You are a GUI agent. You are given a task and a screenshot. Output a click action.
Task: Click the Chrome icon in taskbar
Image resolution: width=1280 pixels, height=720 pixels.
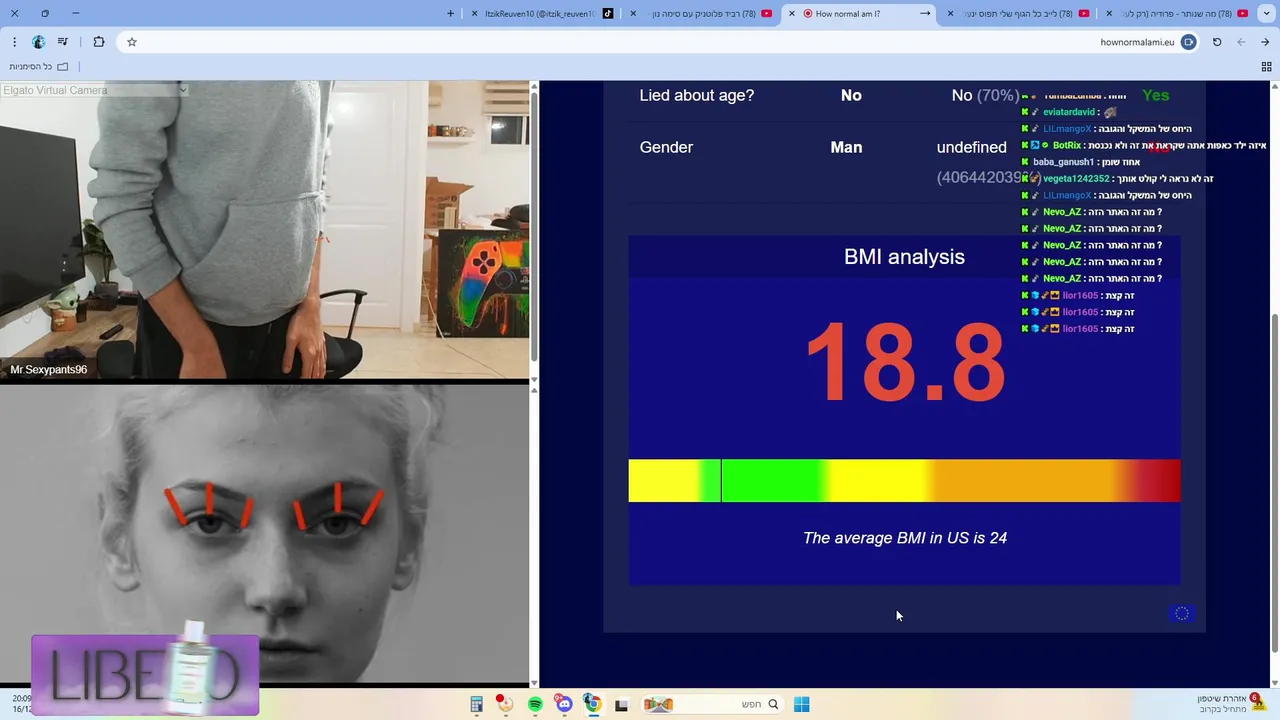point(592,704)
